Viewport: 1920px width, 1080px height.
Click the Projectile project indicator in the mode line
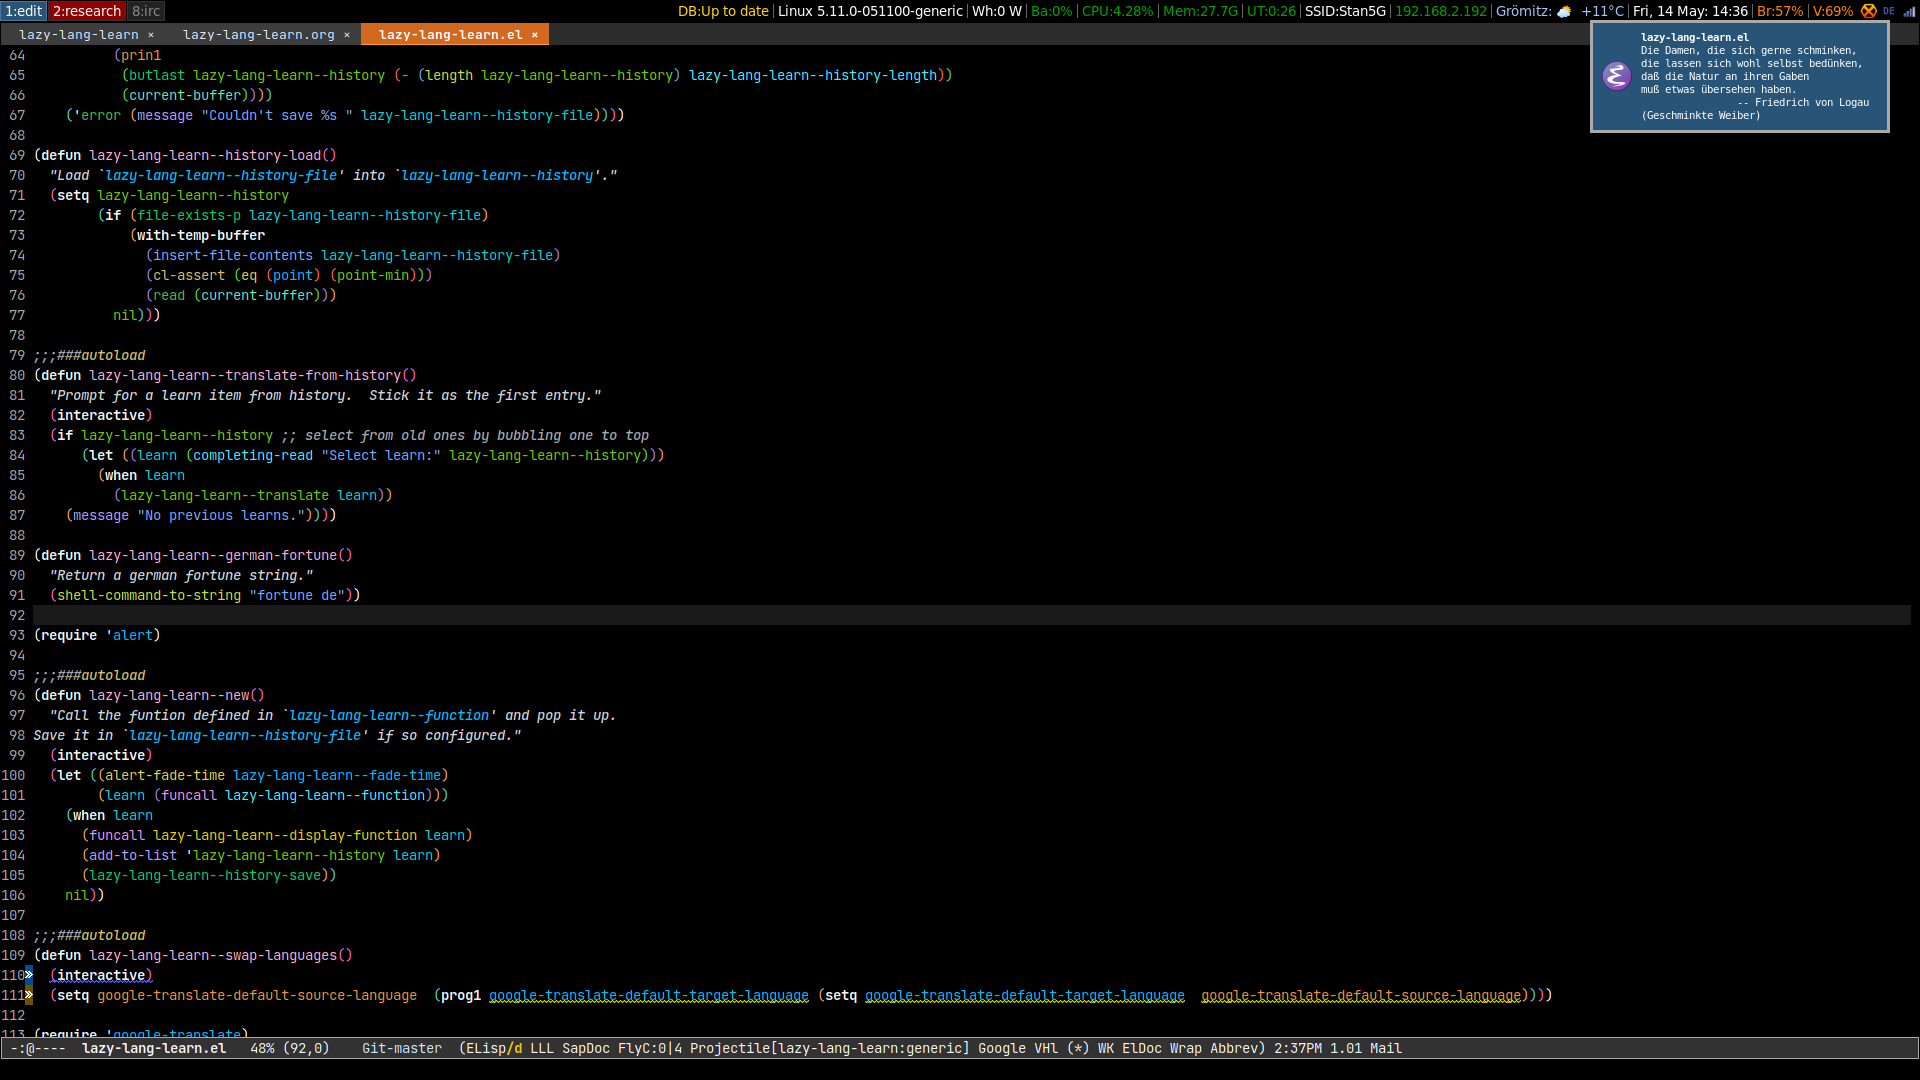(829, 1048)
